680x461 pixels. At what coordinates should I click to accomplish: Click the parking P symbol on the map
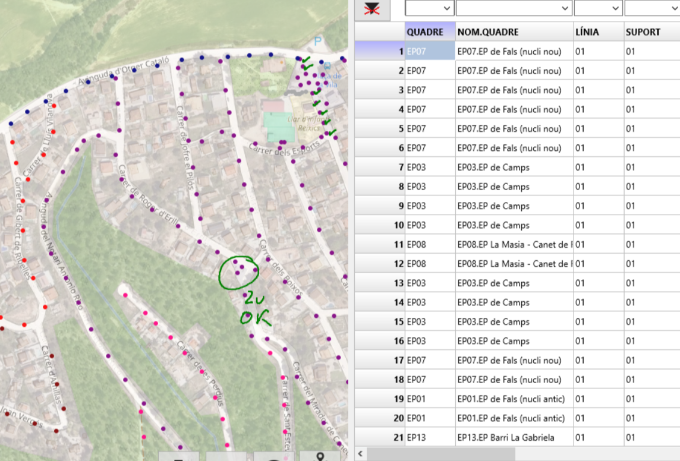(x=318, y=42)
